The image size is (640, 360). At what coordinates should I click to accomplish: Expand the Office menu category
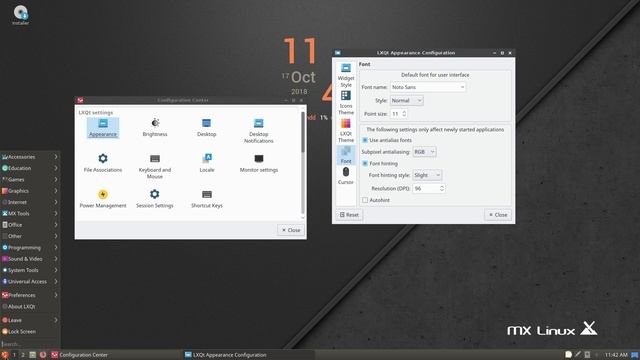point(30,225)
